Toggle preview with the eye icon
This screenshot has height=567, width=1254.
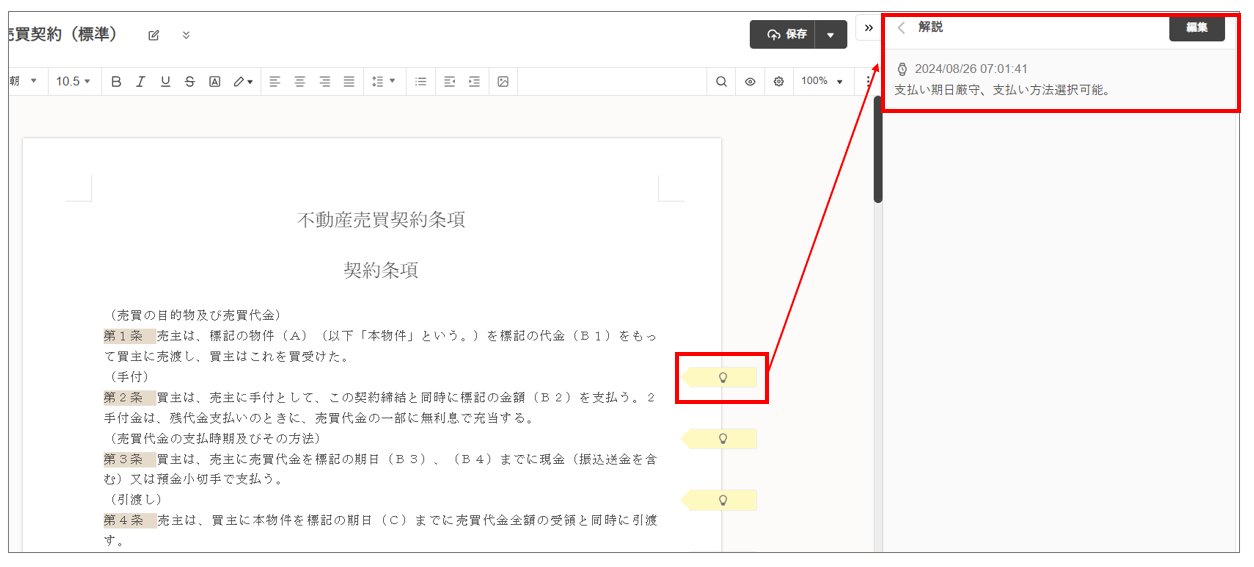point(750,82)
